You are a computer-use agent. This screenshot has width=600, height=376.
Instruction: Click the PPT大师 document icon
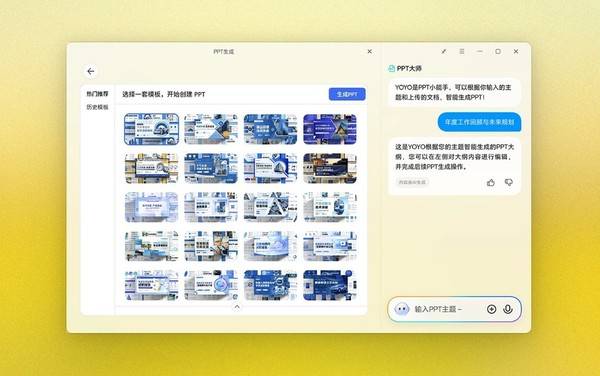[x=391, y=68]
